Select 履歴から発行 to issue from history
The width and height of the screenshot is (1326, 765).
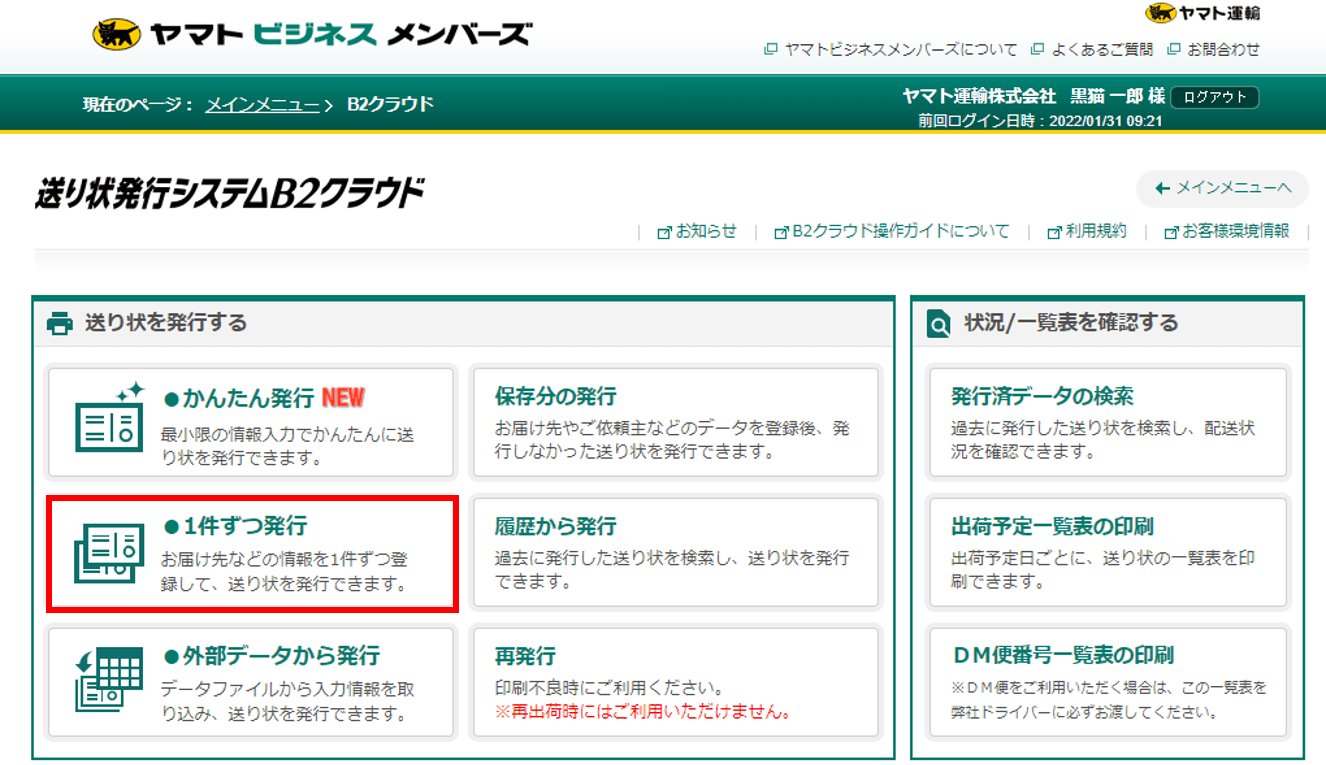675,551
